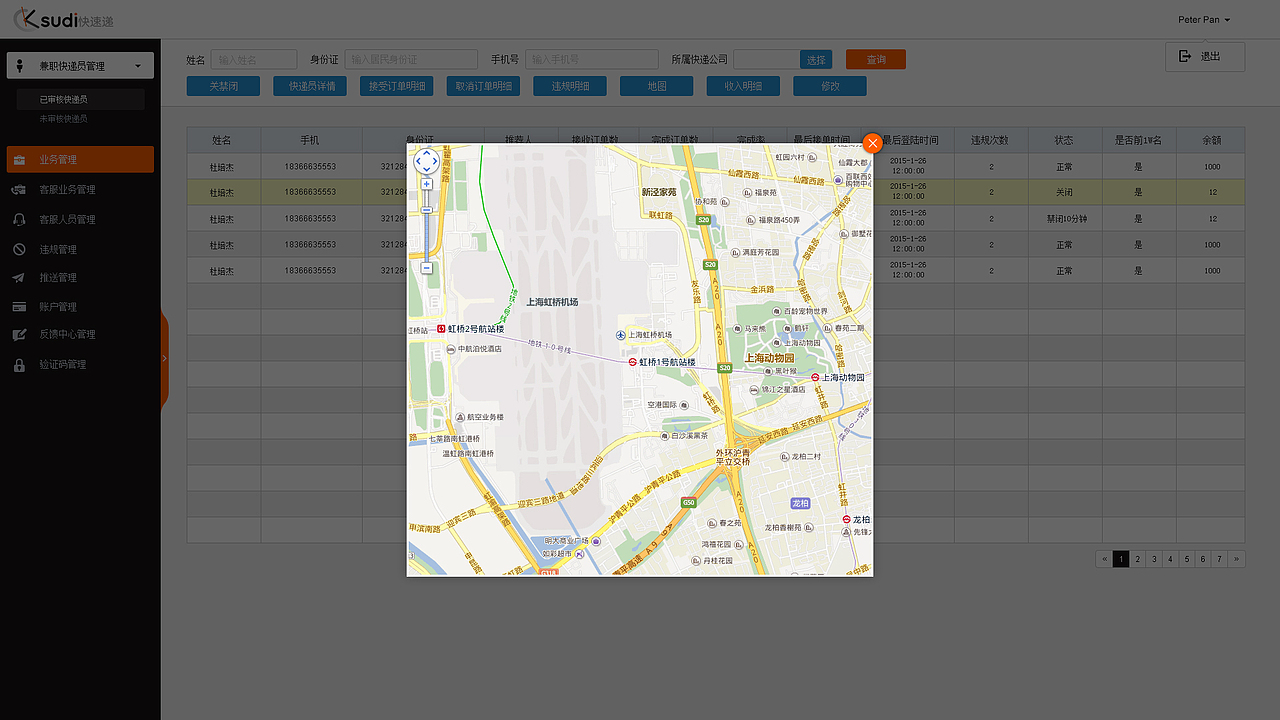Image resolution: width=1280 pixels, height=720 pixels.
Task: Click the 地图 map button
Action: pos(656,86)
